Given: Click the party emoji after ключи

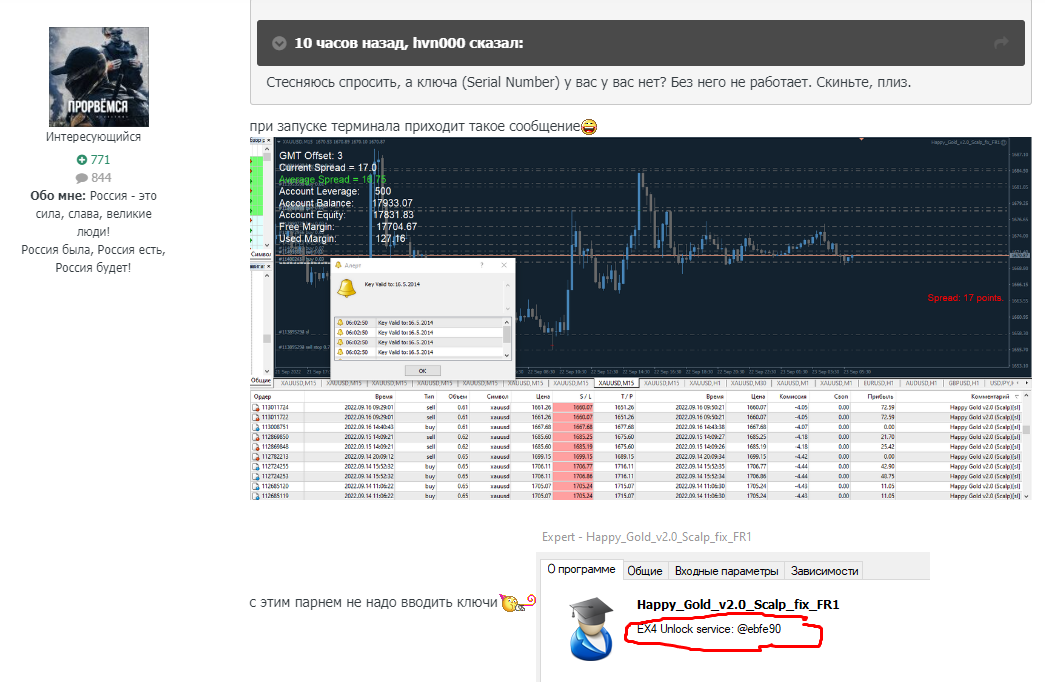Looking at the screenshot, I should 517,602.
